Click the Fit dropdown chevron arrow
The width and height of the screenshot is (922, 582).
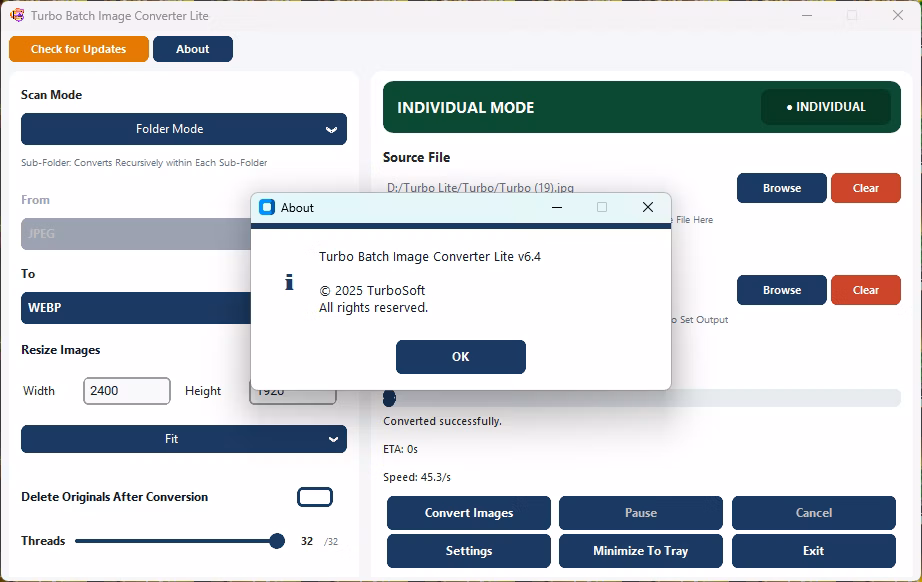pos(333,439)
